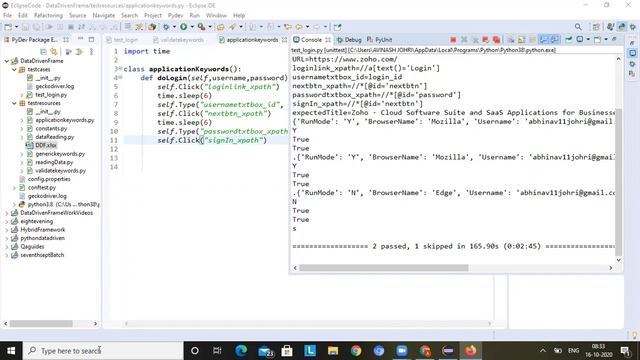Expand the HybridFramework project
The image size is (640, 360).
[7, 230]
